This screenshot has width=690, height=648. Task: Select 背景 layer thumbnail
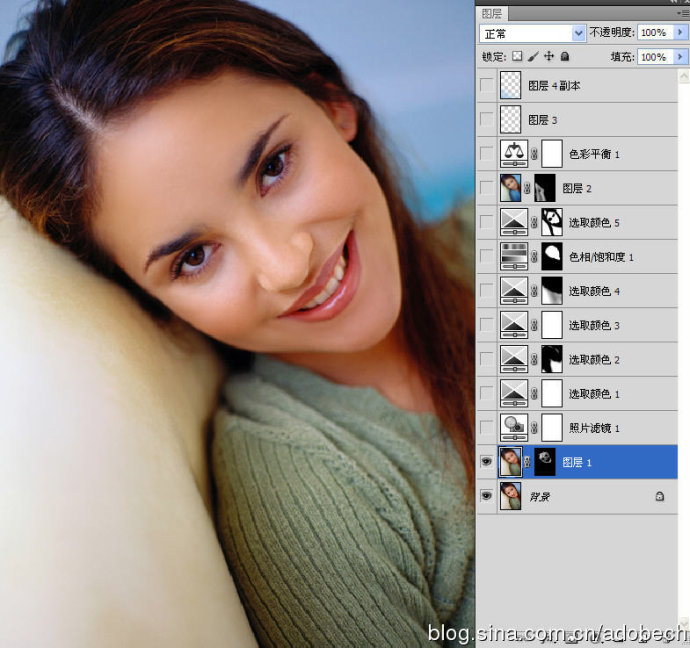click(x=510, y=496)
